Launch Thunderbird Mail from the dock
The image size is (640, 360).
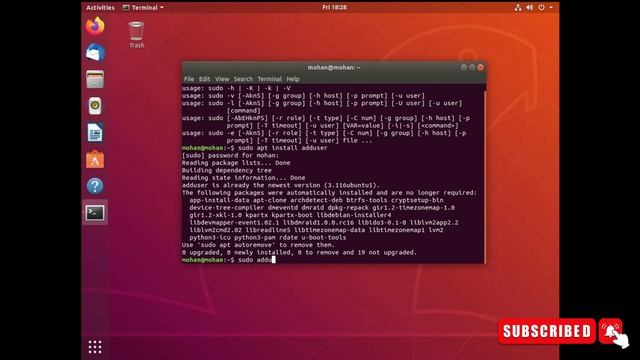(95, 53)
